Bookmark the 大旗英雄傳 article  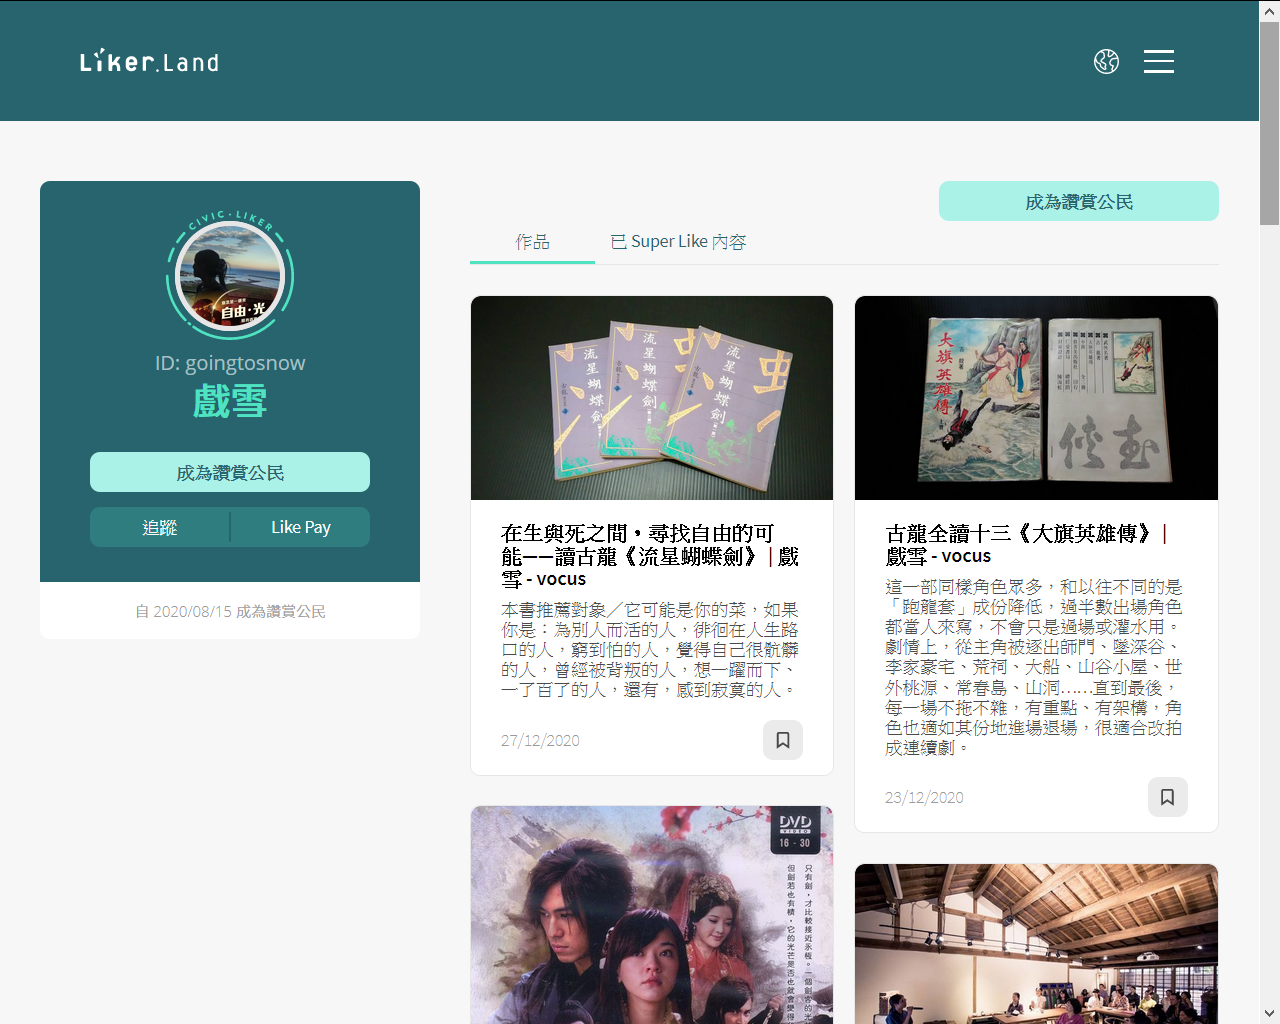[1167, 797]
